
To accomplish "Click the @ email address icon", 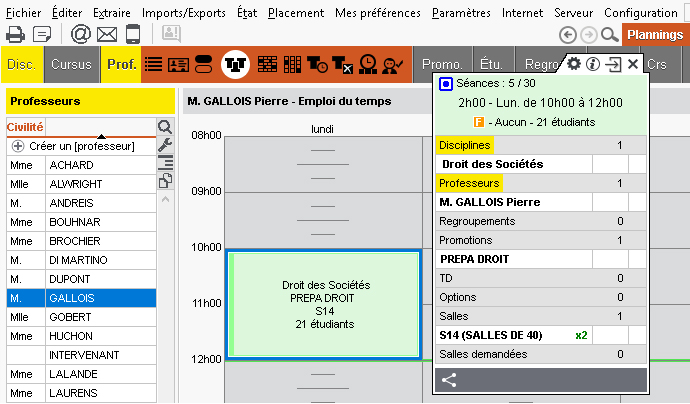I will point(81,34).
